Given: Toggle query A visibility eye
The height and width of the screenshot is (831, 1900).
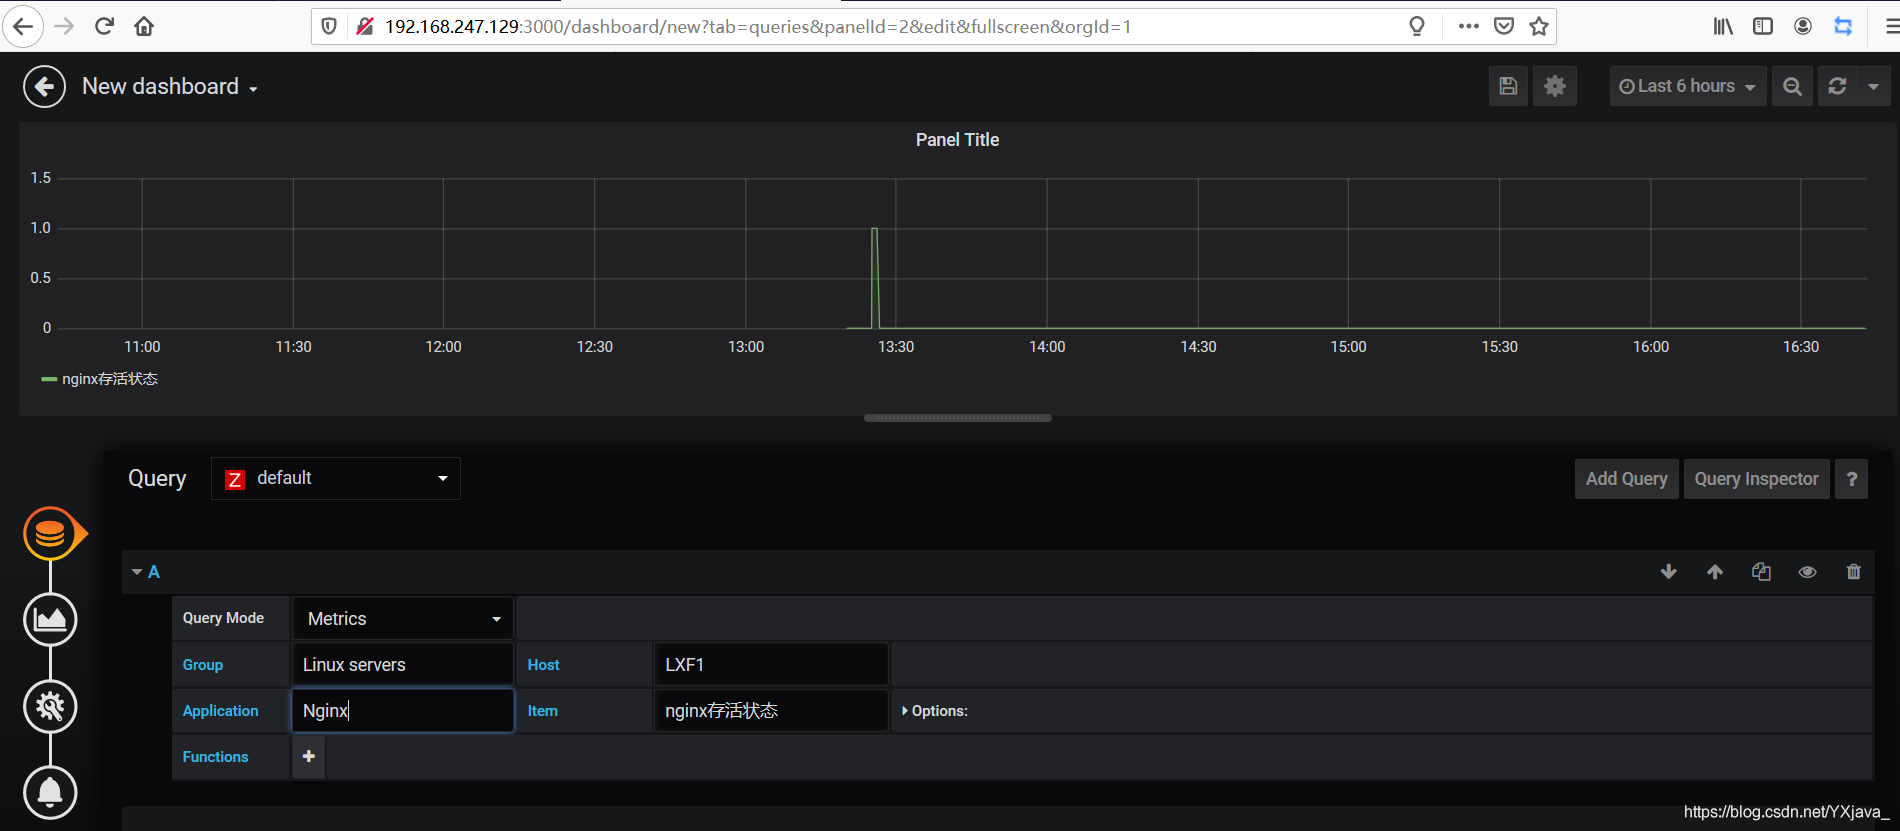Looking at the screenshot, I should click(x=1807, y=572).
